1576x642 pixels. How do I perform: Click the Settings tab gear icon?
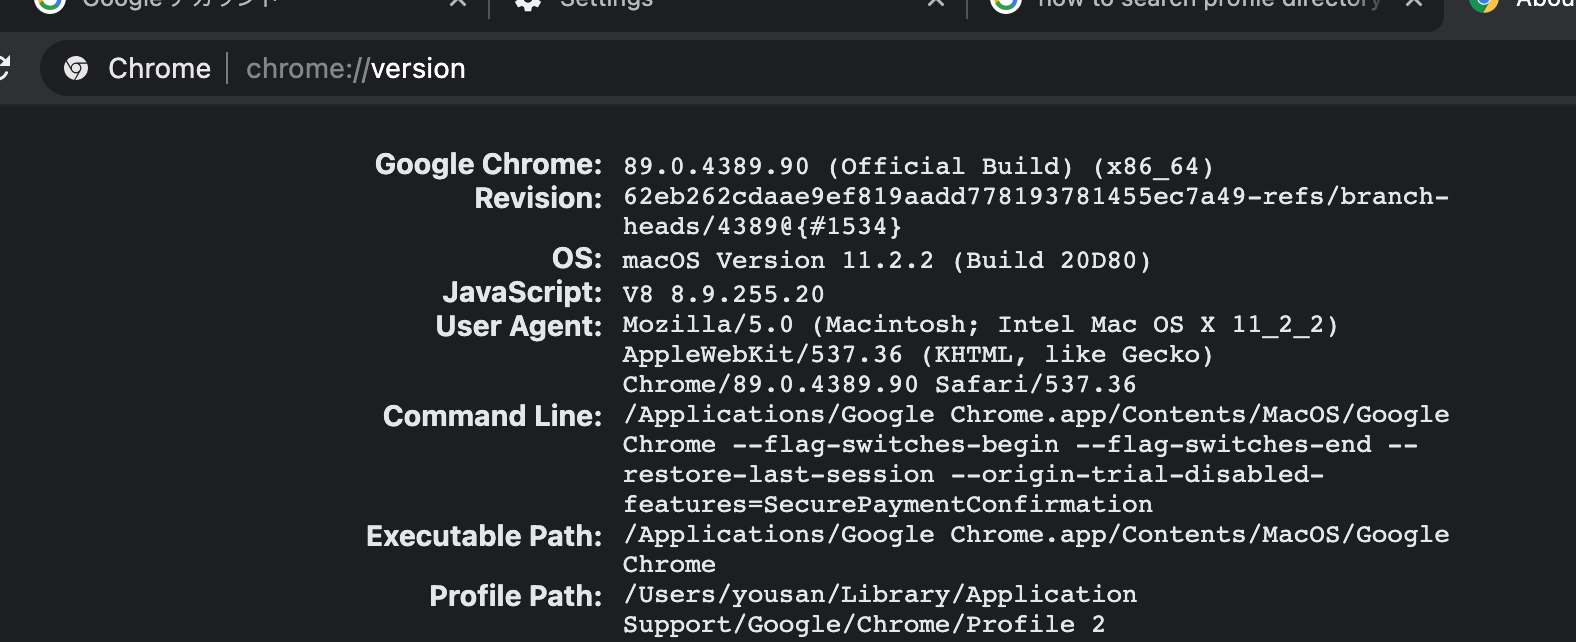point(528,4)
